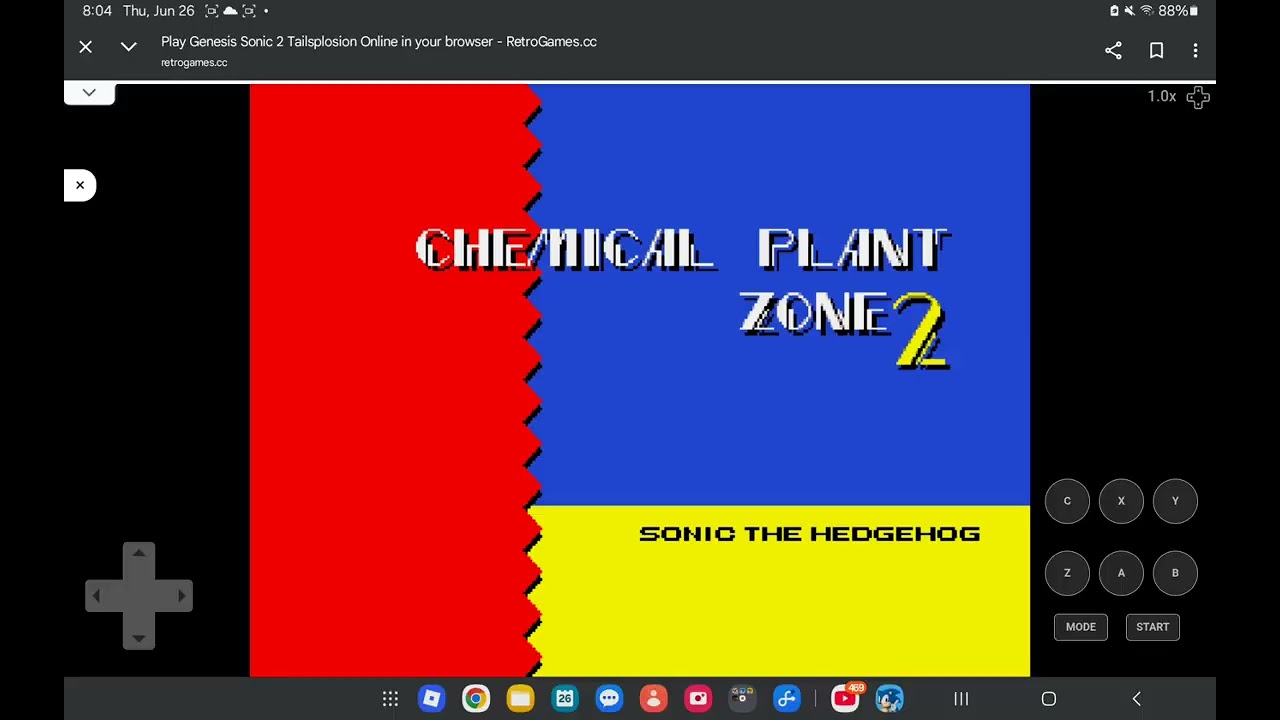1280x720 pixels.
Task: Launch Chrome from the taskbar
Action: coord(476,699)
